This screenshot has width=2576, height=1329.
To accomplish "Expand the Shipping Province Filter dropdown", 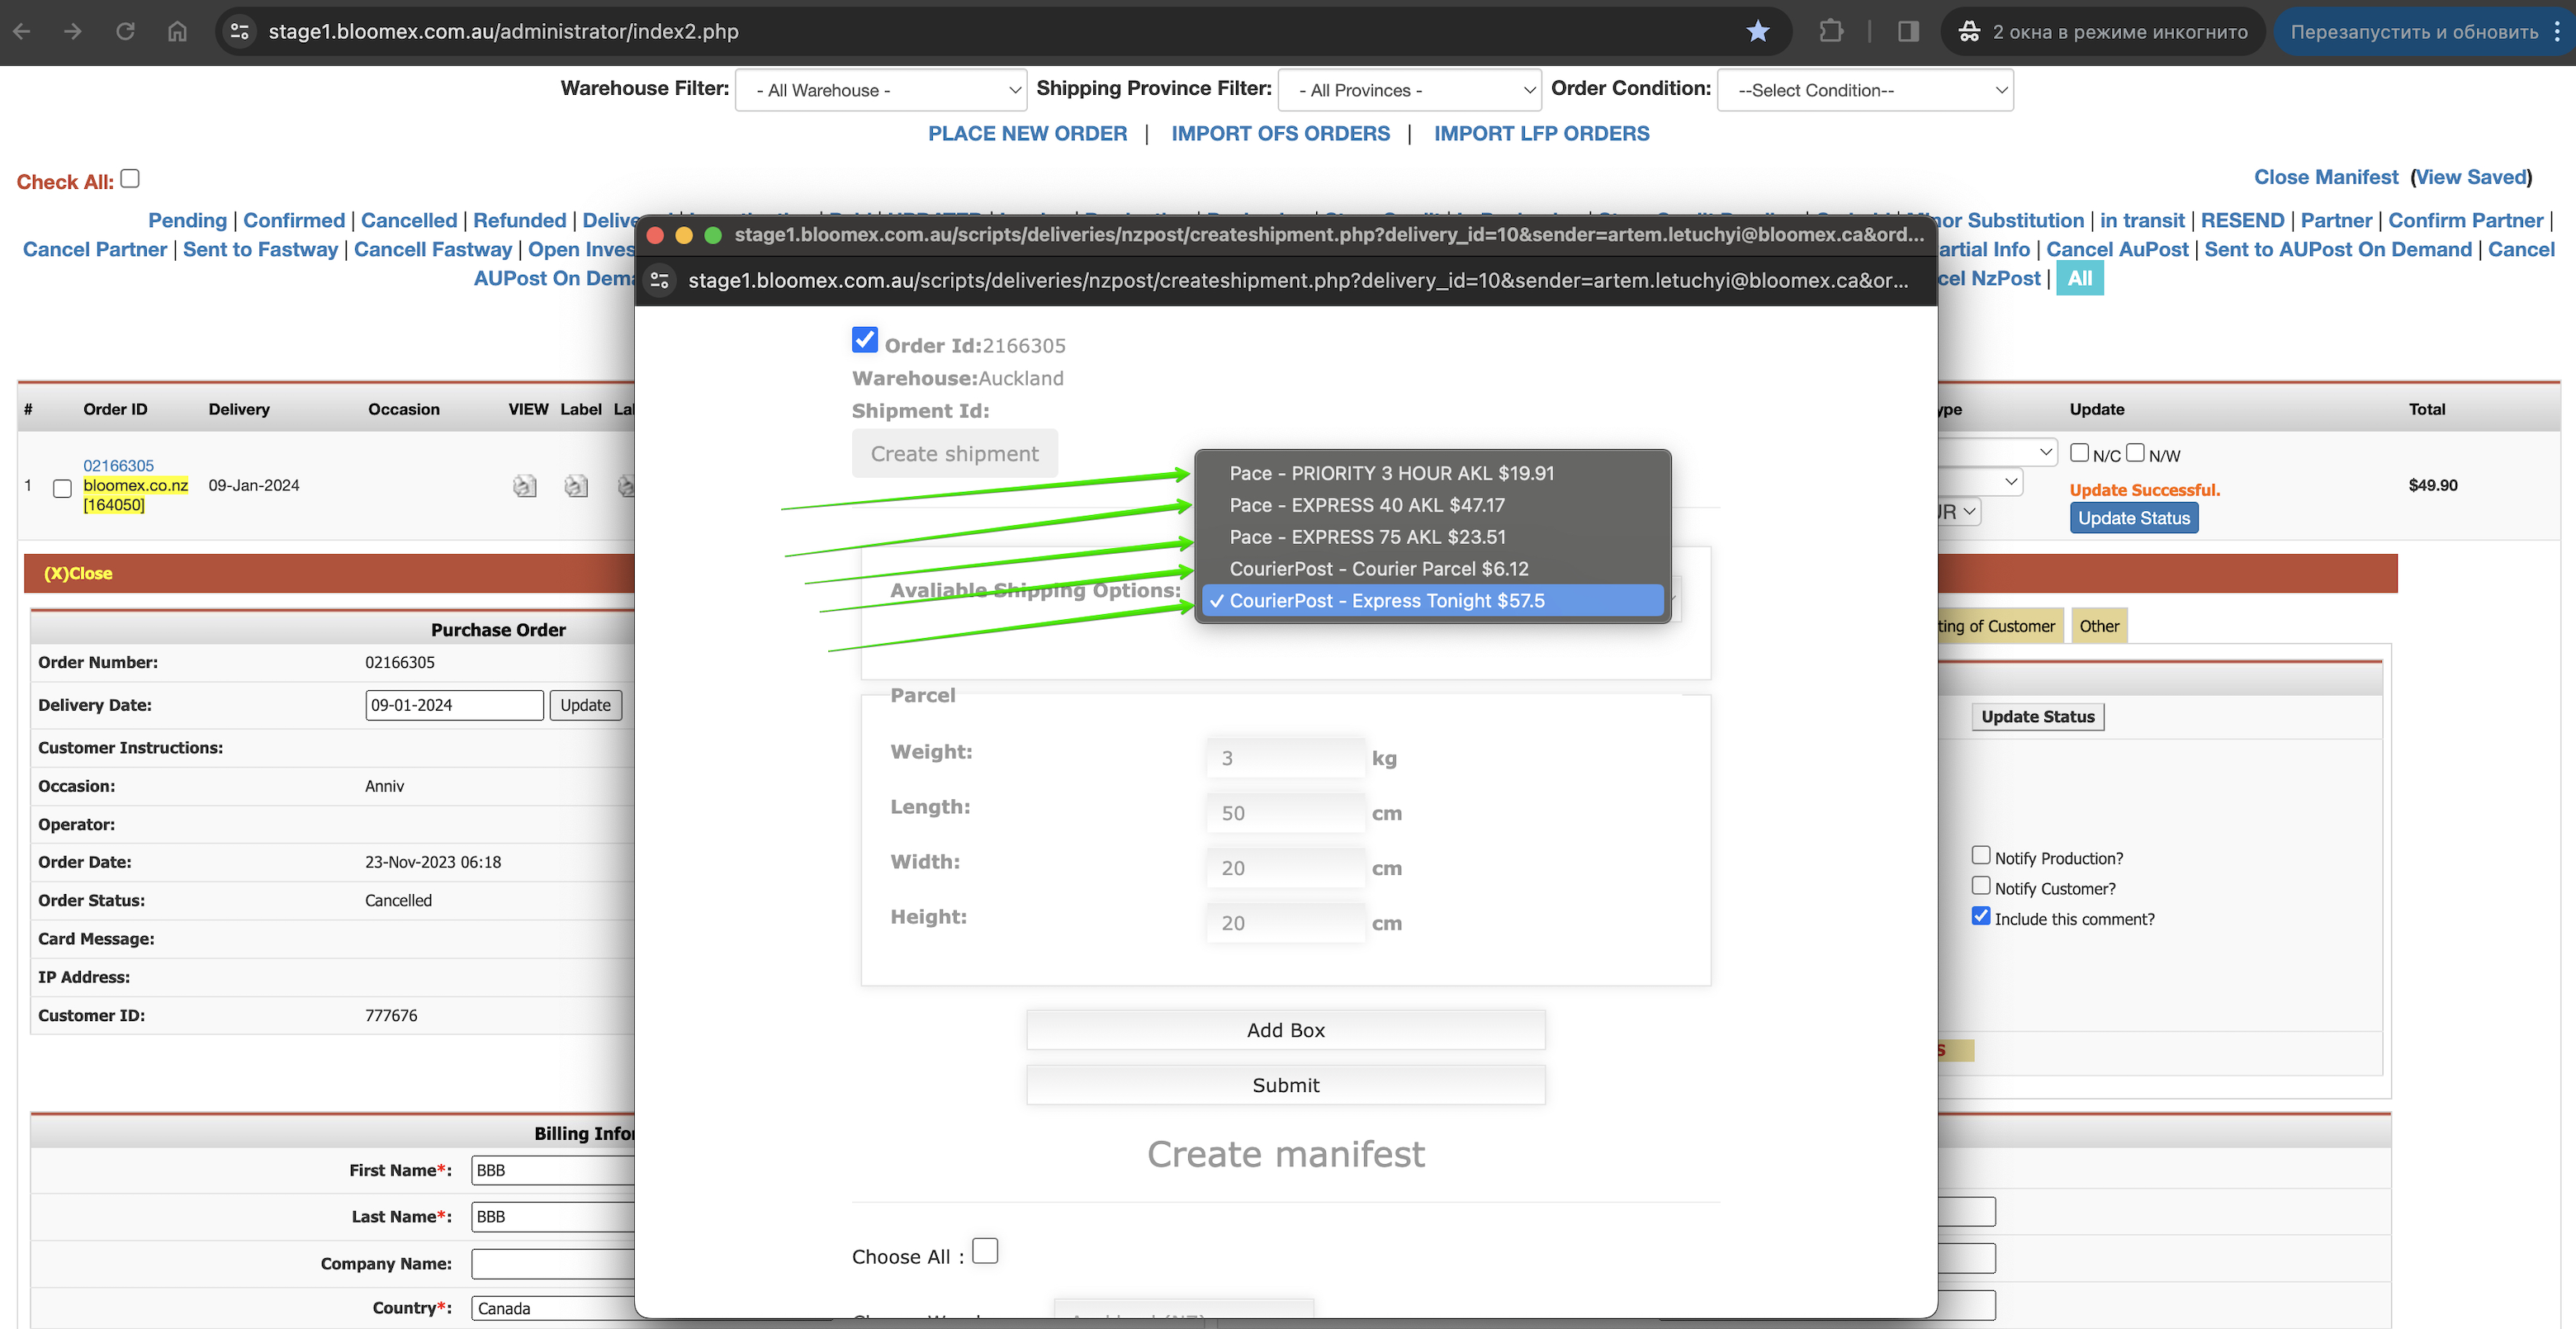I will (x=1409, y=90).
